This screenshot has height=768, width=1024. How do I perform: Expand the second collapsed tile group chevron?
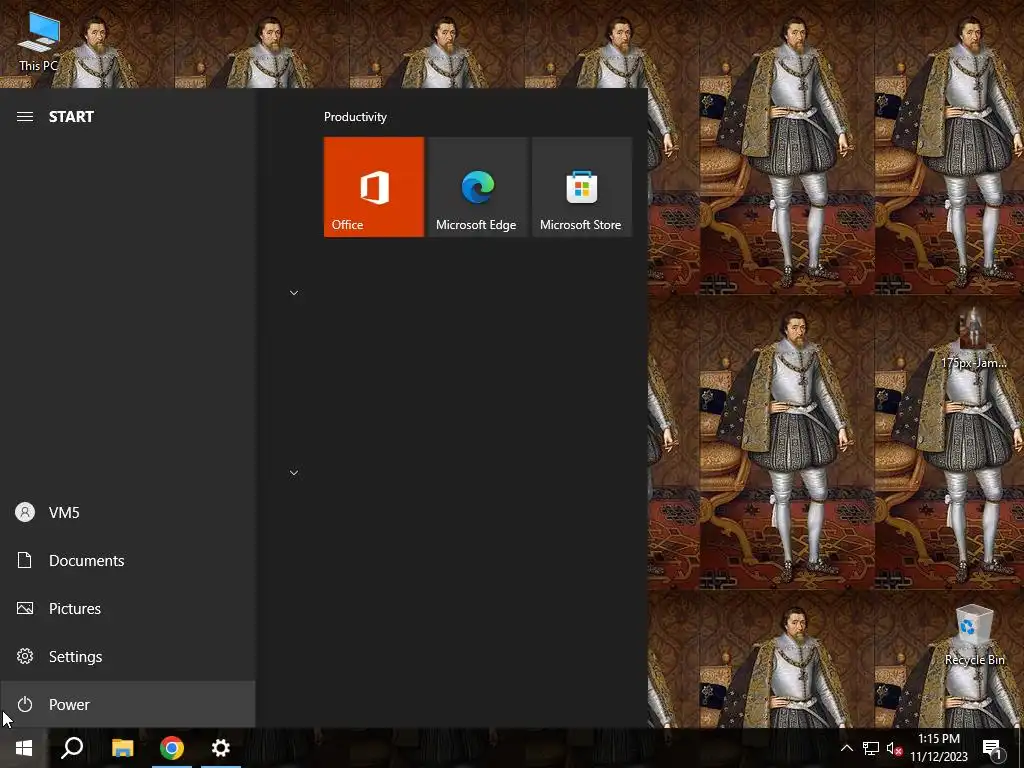tap(294, 472)
